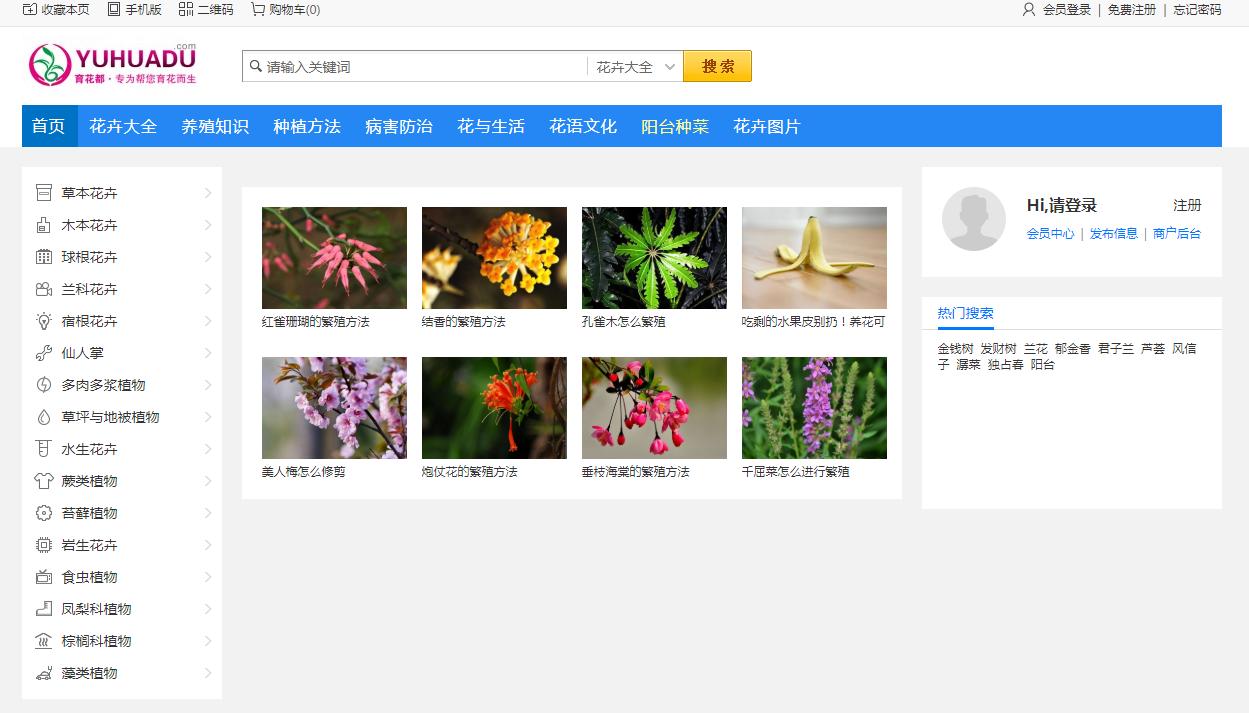1249x713 pixels.
Task: Open the 花卉大全 search category dropdown
Action: click(636, 66)
